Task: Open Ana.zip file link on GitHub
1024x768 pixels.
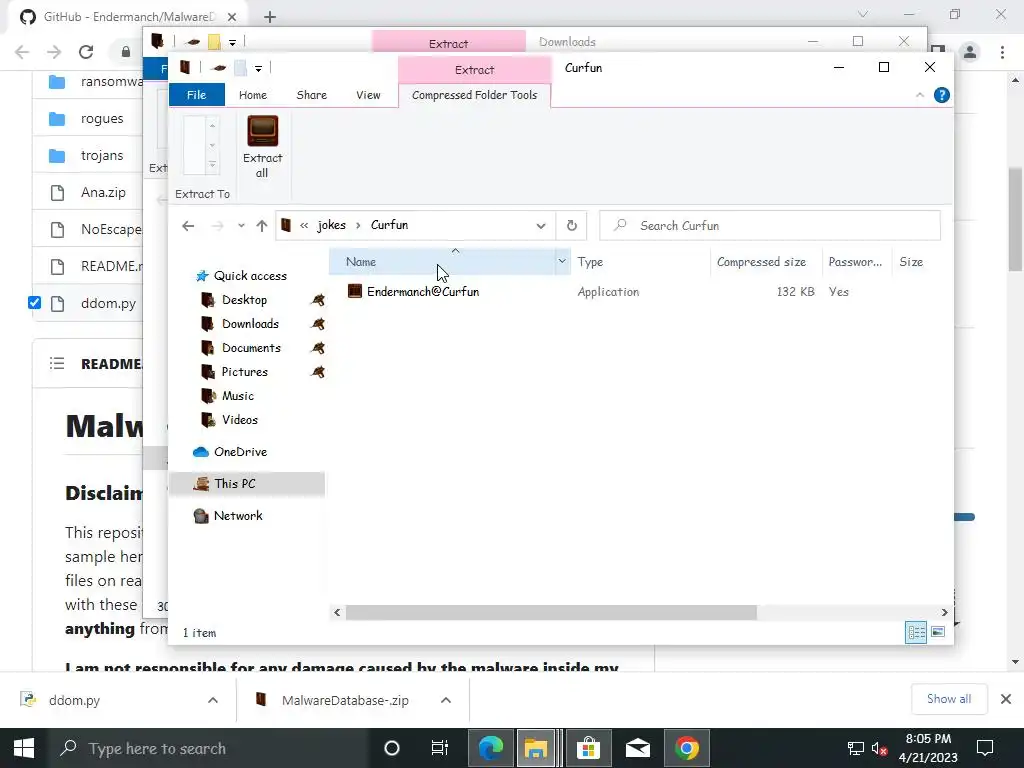Action: pos(103,193)
